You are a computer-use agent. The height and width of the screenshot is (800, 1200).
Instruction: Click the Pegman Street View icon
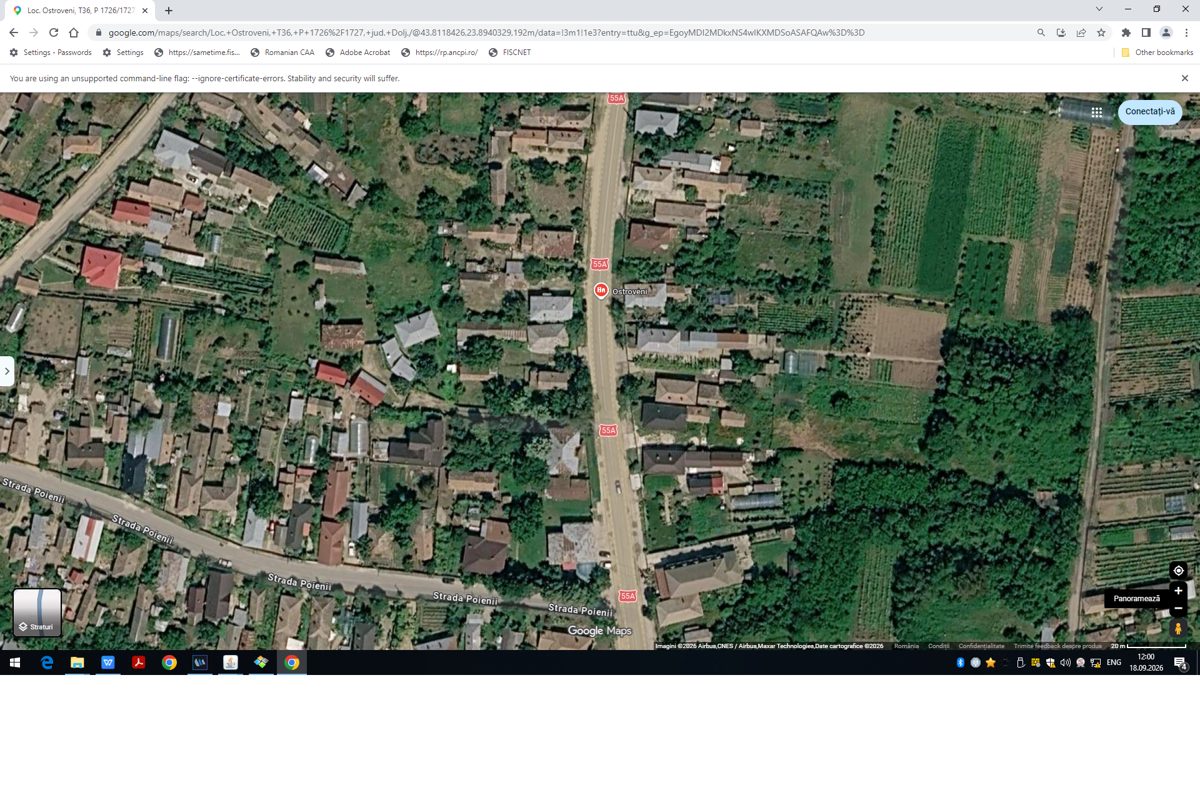click(x=1178, y=628)
